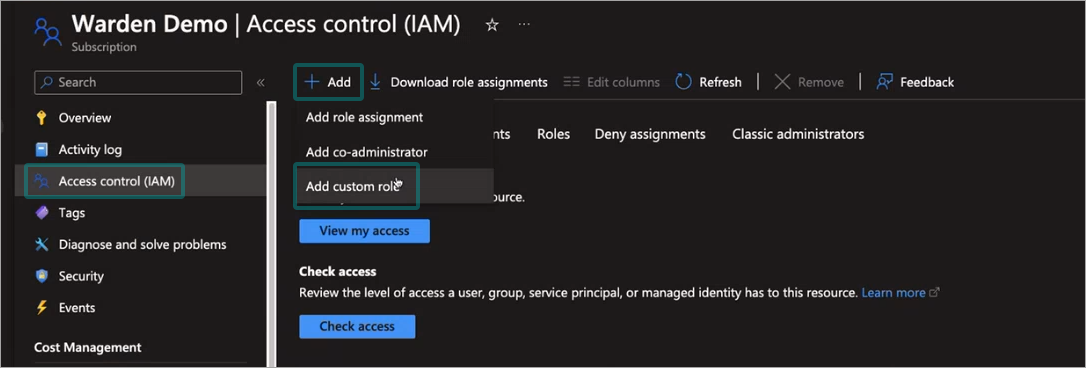Collapse sidebar with the double chevron
The width and height of the screenshot is (1086, 368).
(260, 82)
